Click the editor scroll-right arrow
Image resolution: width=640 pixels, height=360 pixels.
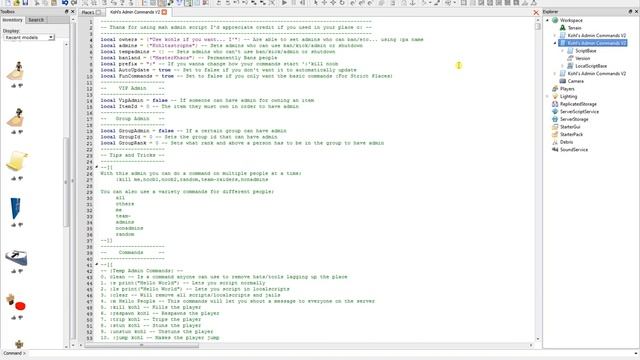(531, 345)
